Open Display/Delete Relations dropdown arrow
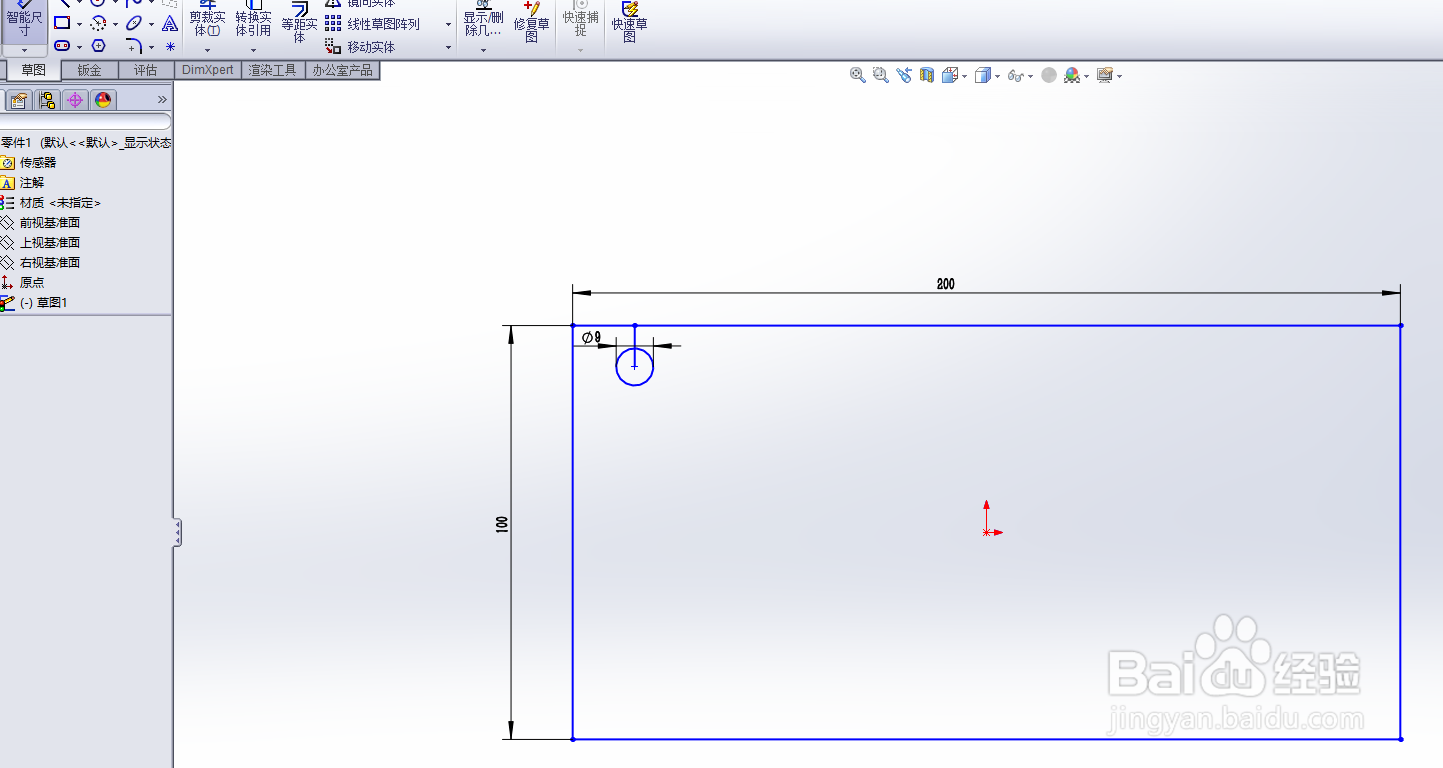 pyautogui.click(x=483, y=49)
